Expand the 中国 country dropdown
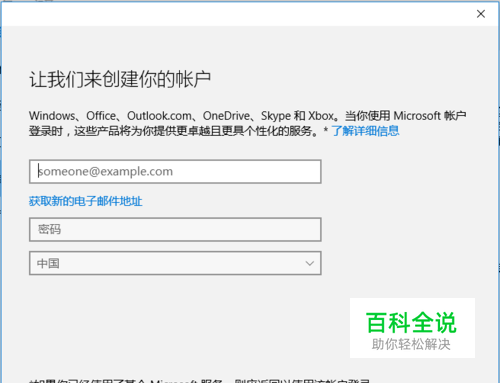The width and height of the screenshot is (500, 383). [x=175, y=263]
